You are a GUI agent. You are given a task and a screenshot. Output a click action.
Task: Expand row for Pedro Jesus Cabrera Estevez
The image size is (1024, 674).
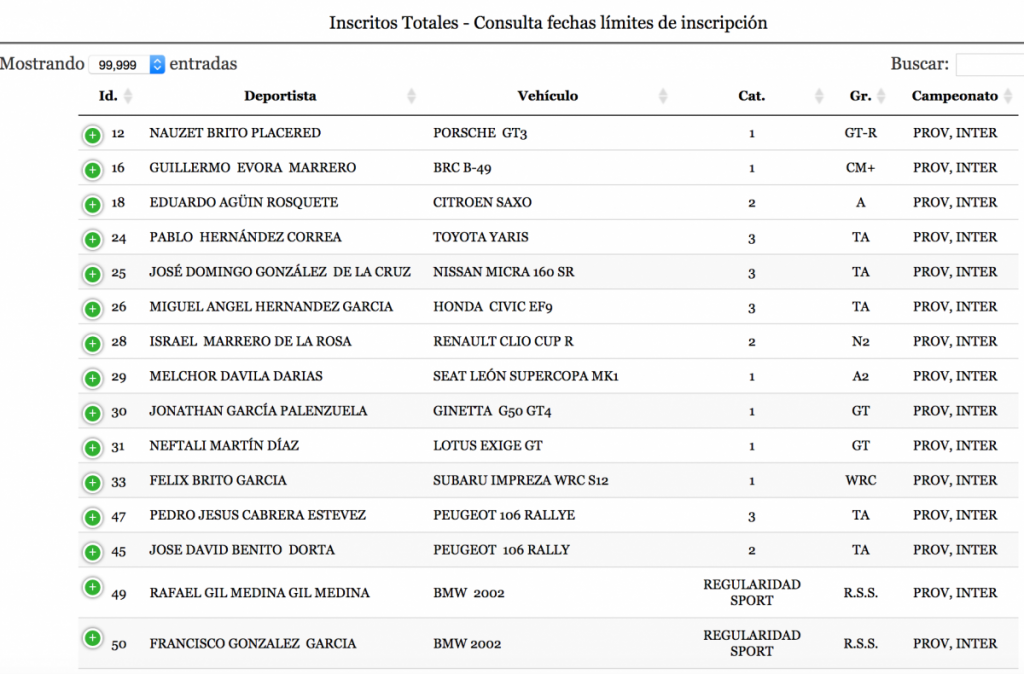(92, 518)
